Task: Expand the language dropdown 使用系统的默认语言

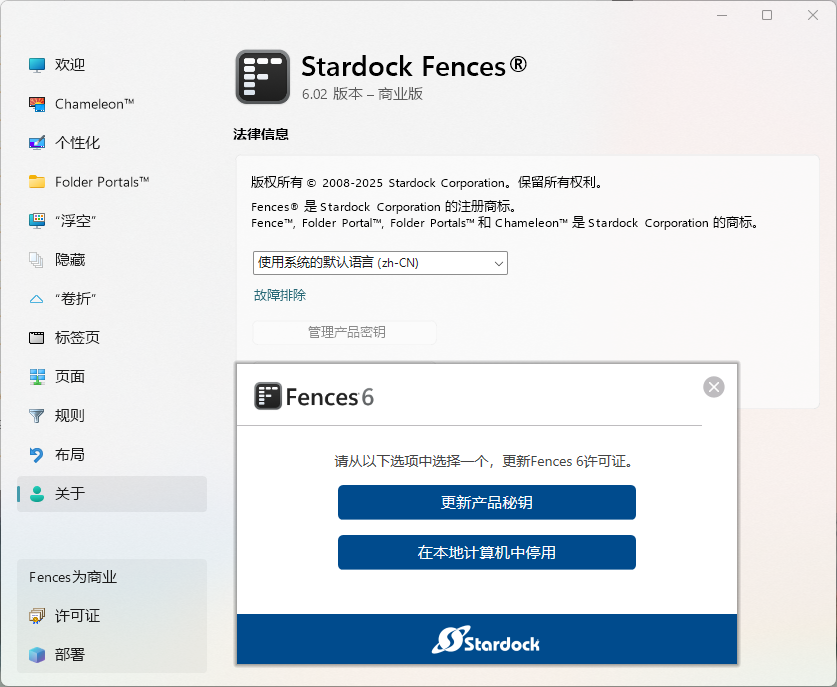Action: 380,263
